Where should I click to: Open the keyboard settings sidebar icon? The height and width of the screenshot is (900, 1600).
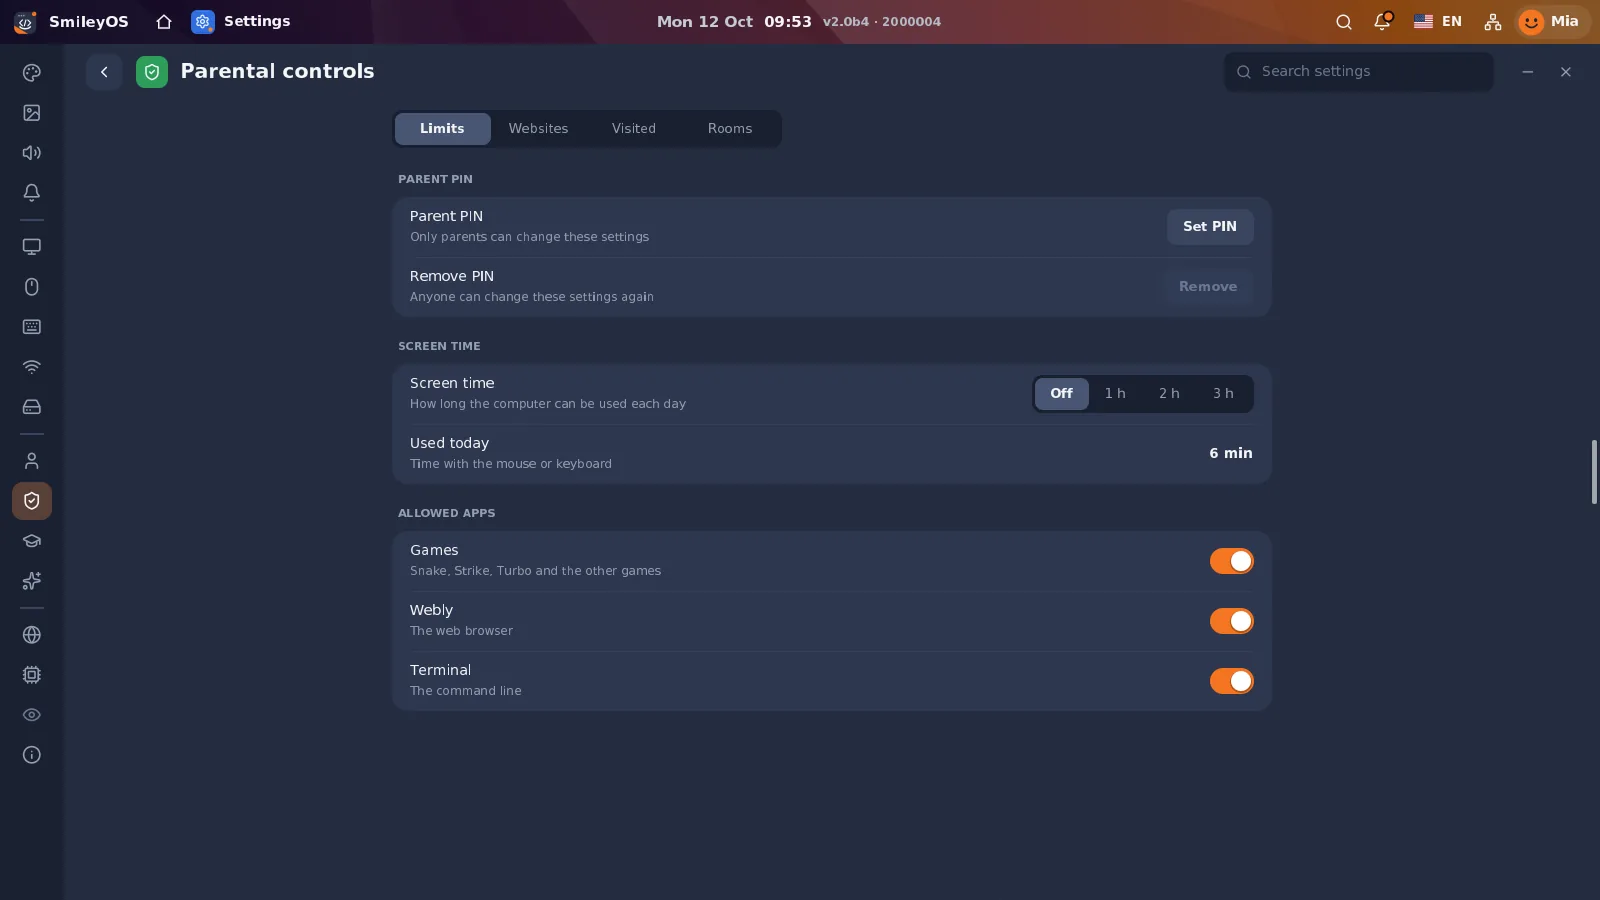point(32,327)
